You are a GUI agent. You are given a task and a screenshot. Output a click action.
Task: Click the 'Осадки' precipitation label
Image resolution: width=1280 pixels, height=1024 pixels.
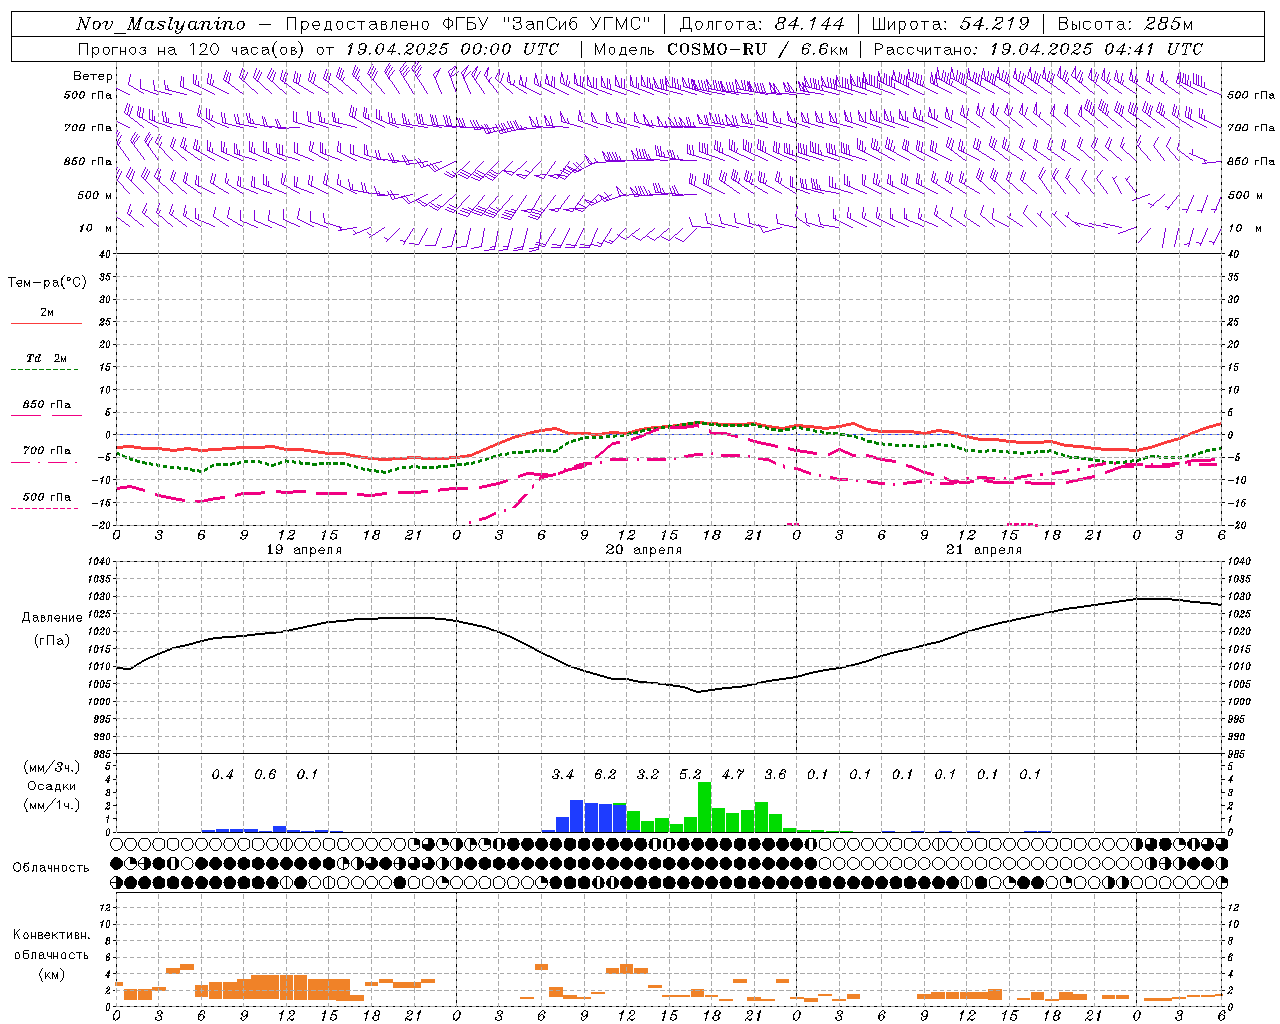pos(52,786)
